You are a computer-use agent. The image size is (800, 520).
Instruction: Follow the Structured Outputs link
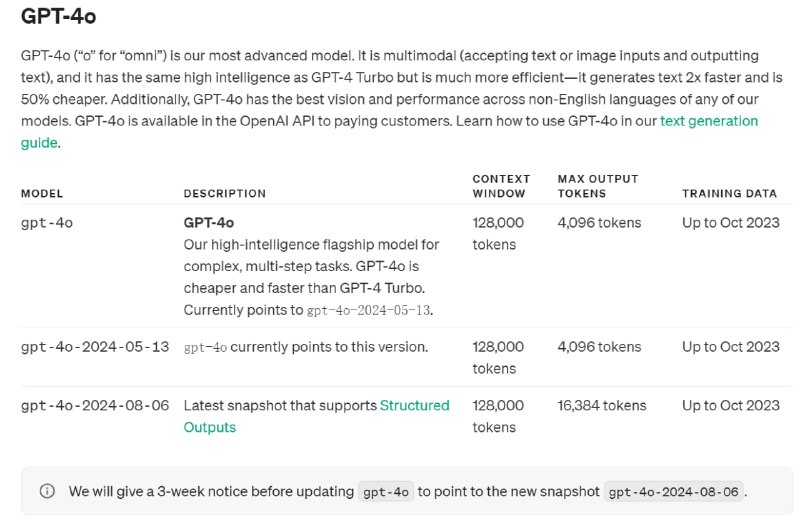414,406
